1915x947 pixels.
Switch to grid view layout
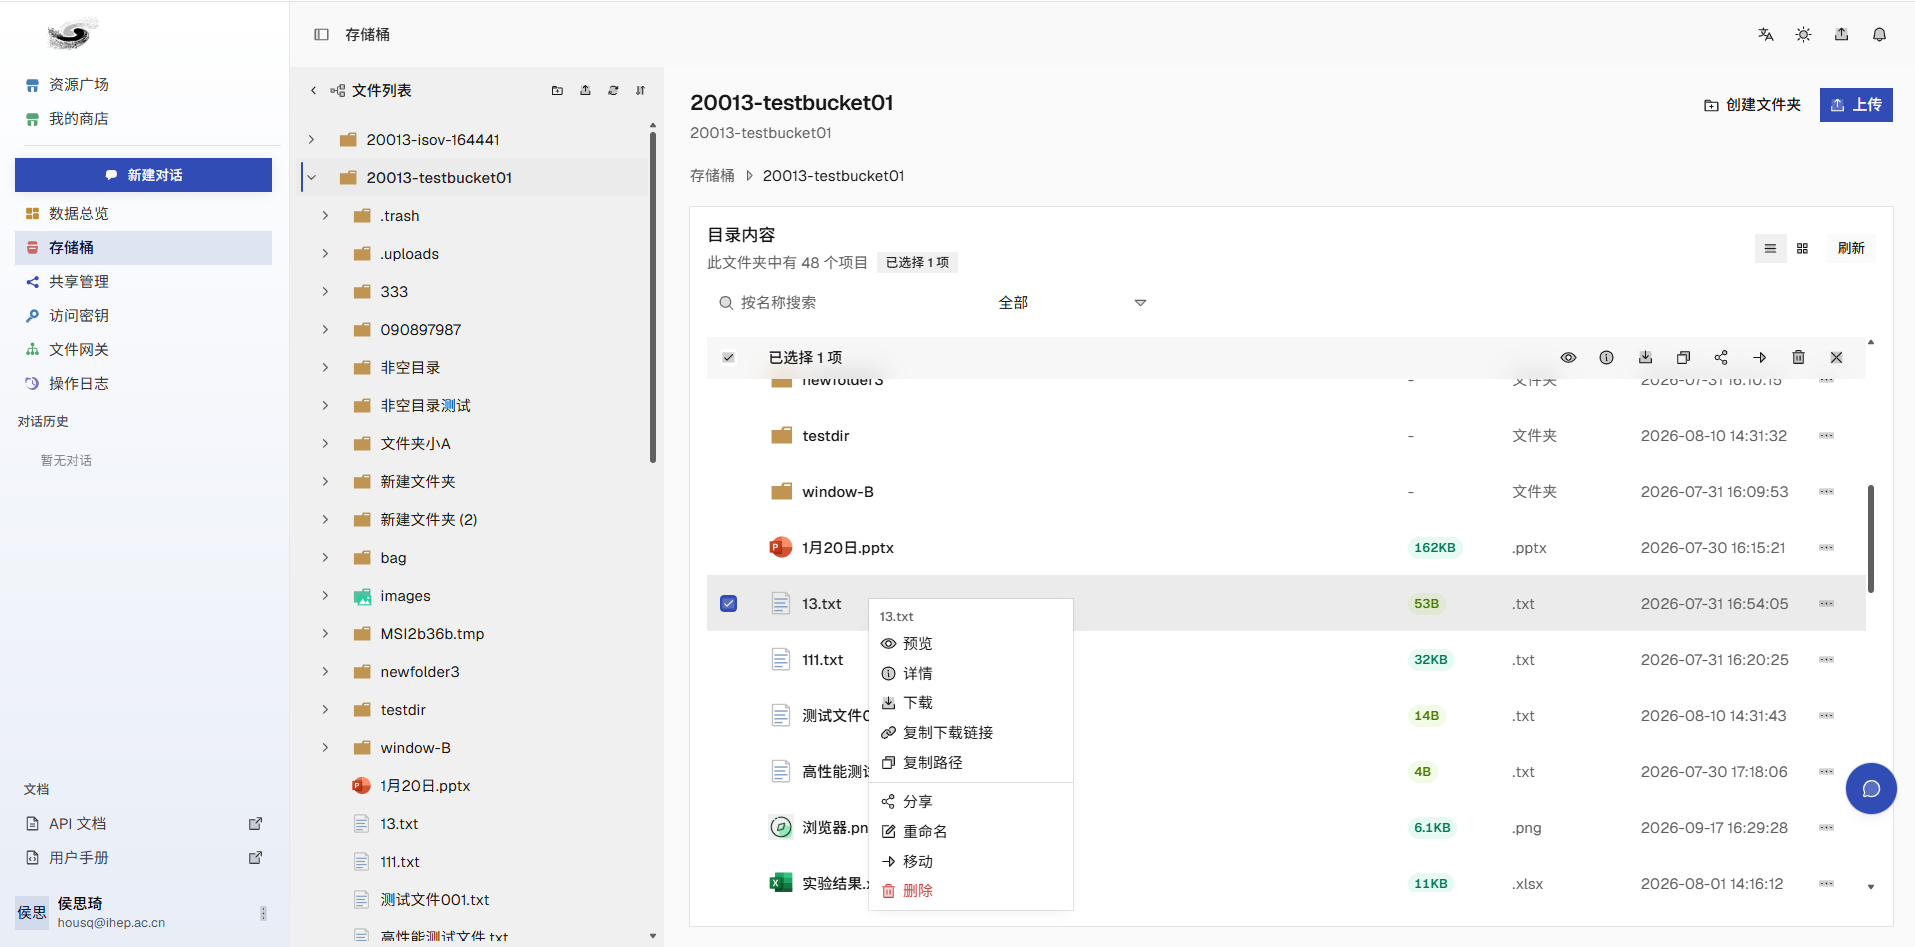1802,248
